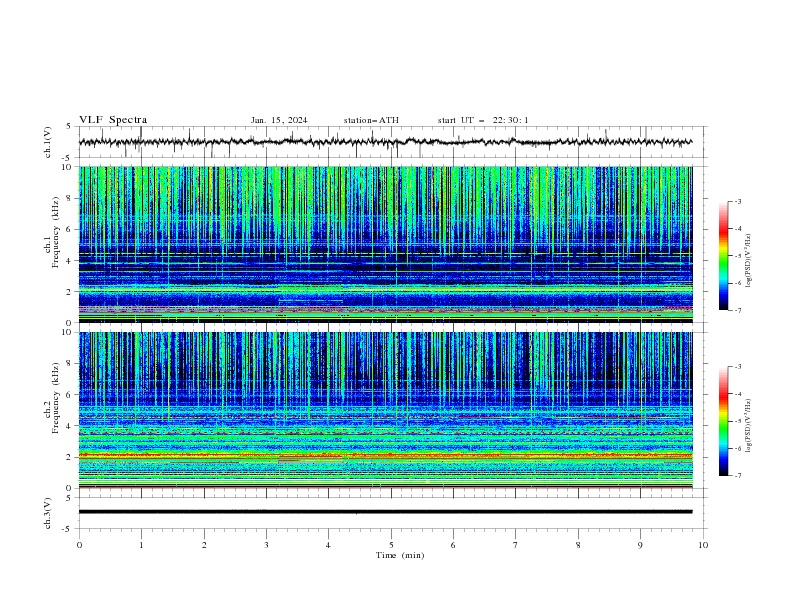Click the "-7" label on ch.2 colorbar
792x612 pixels.
(x=737, y=475)
